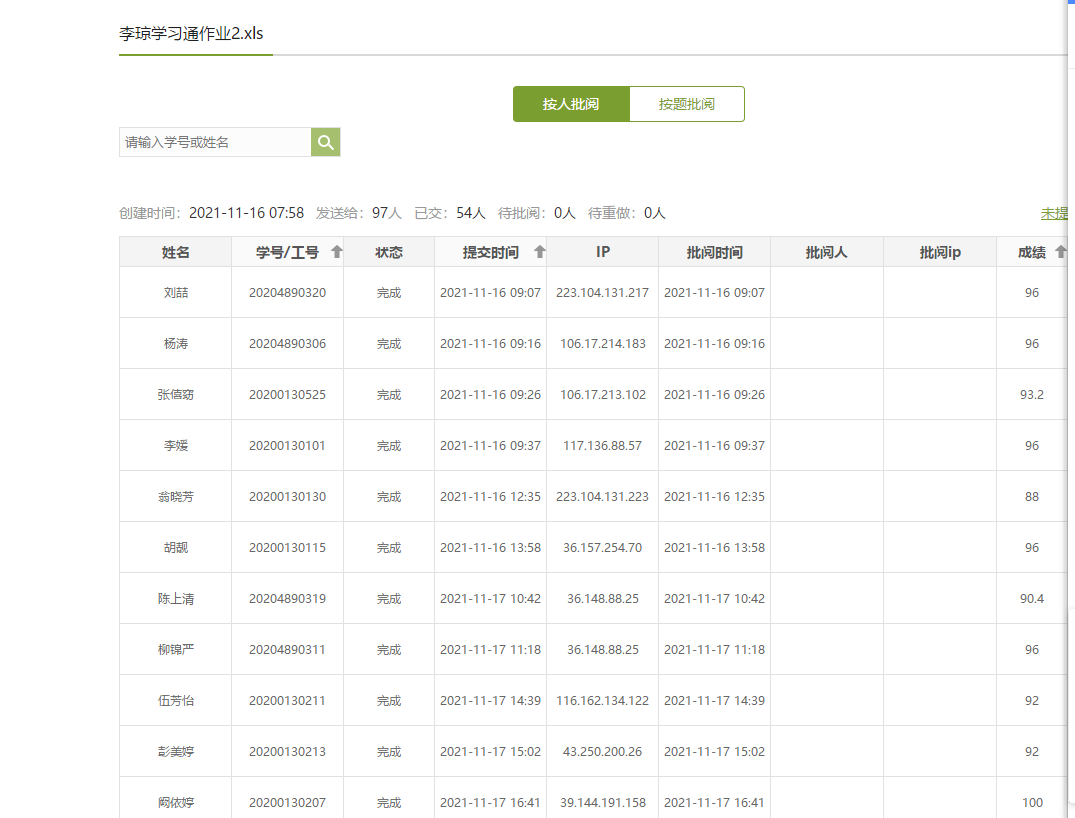Click student name 张倍窈
This screenshot has width=1075, height=818.
[x=176, y=395]
